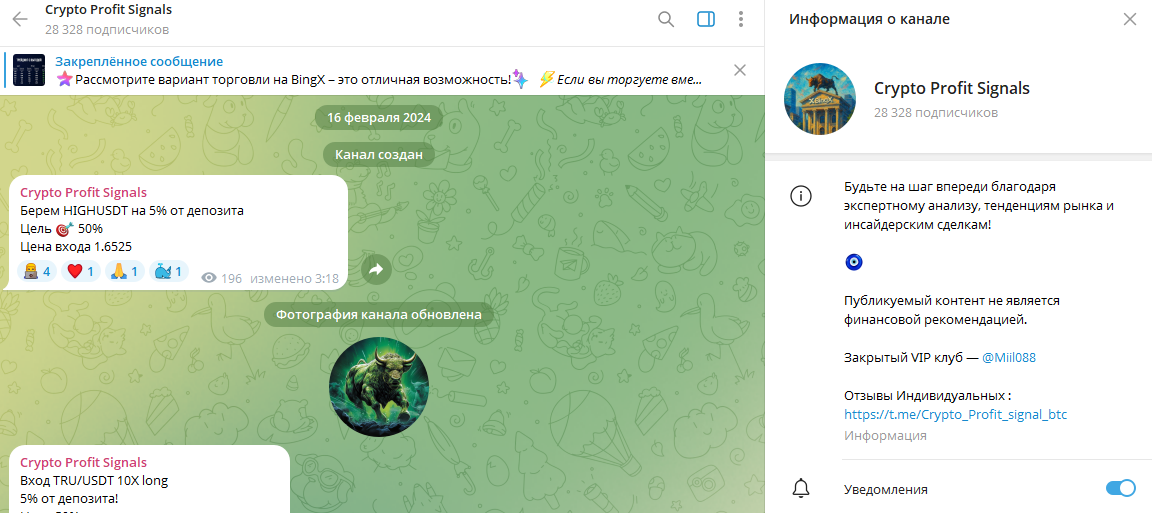The height and width of the screenshot is (513, 1152).
Task: Open the updated green bull channel photo
Action: click(378, 387)
